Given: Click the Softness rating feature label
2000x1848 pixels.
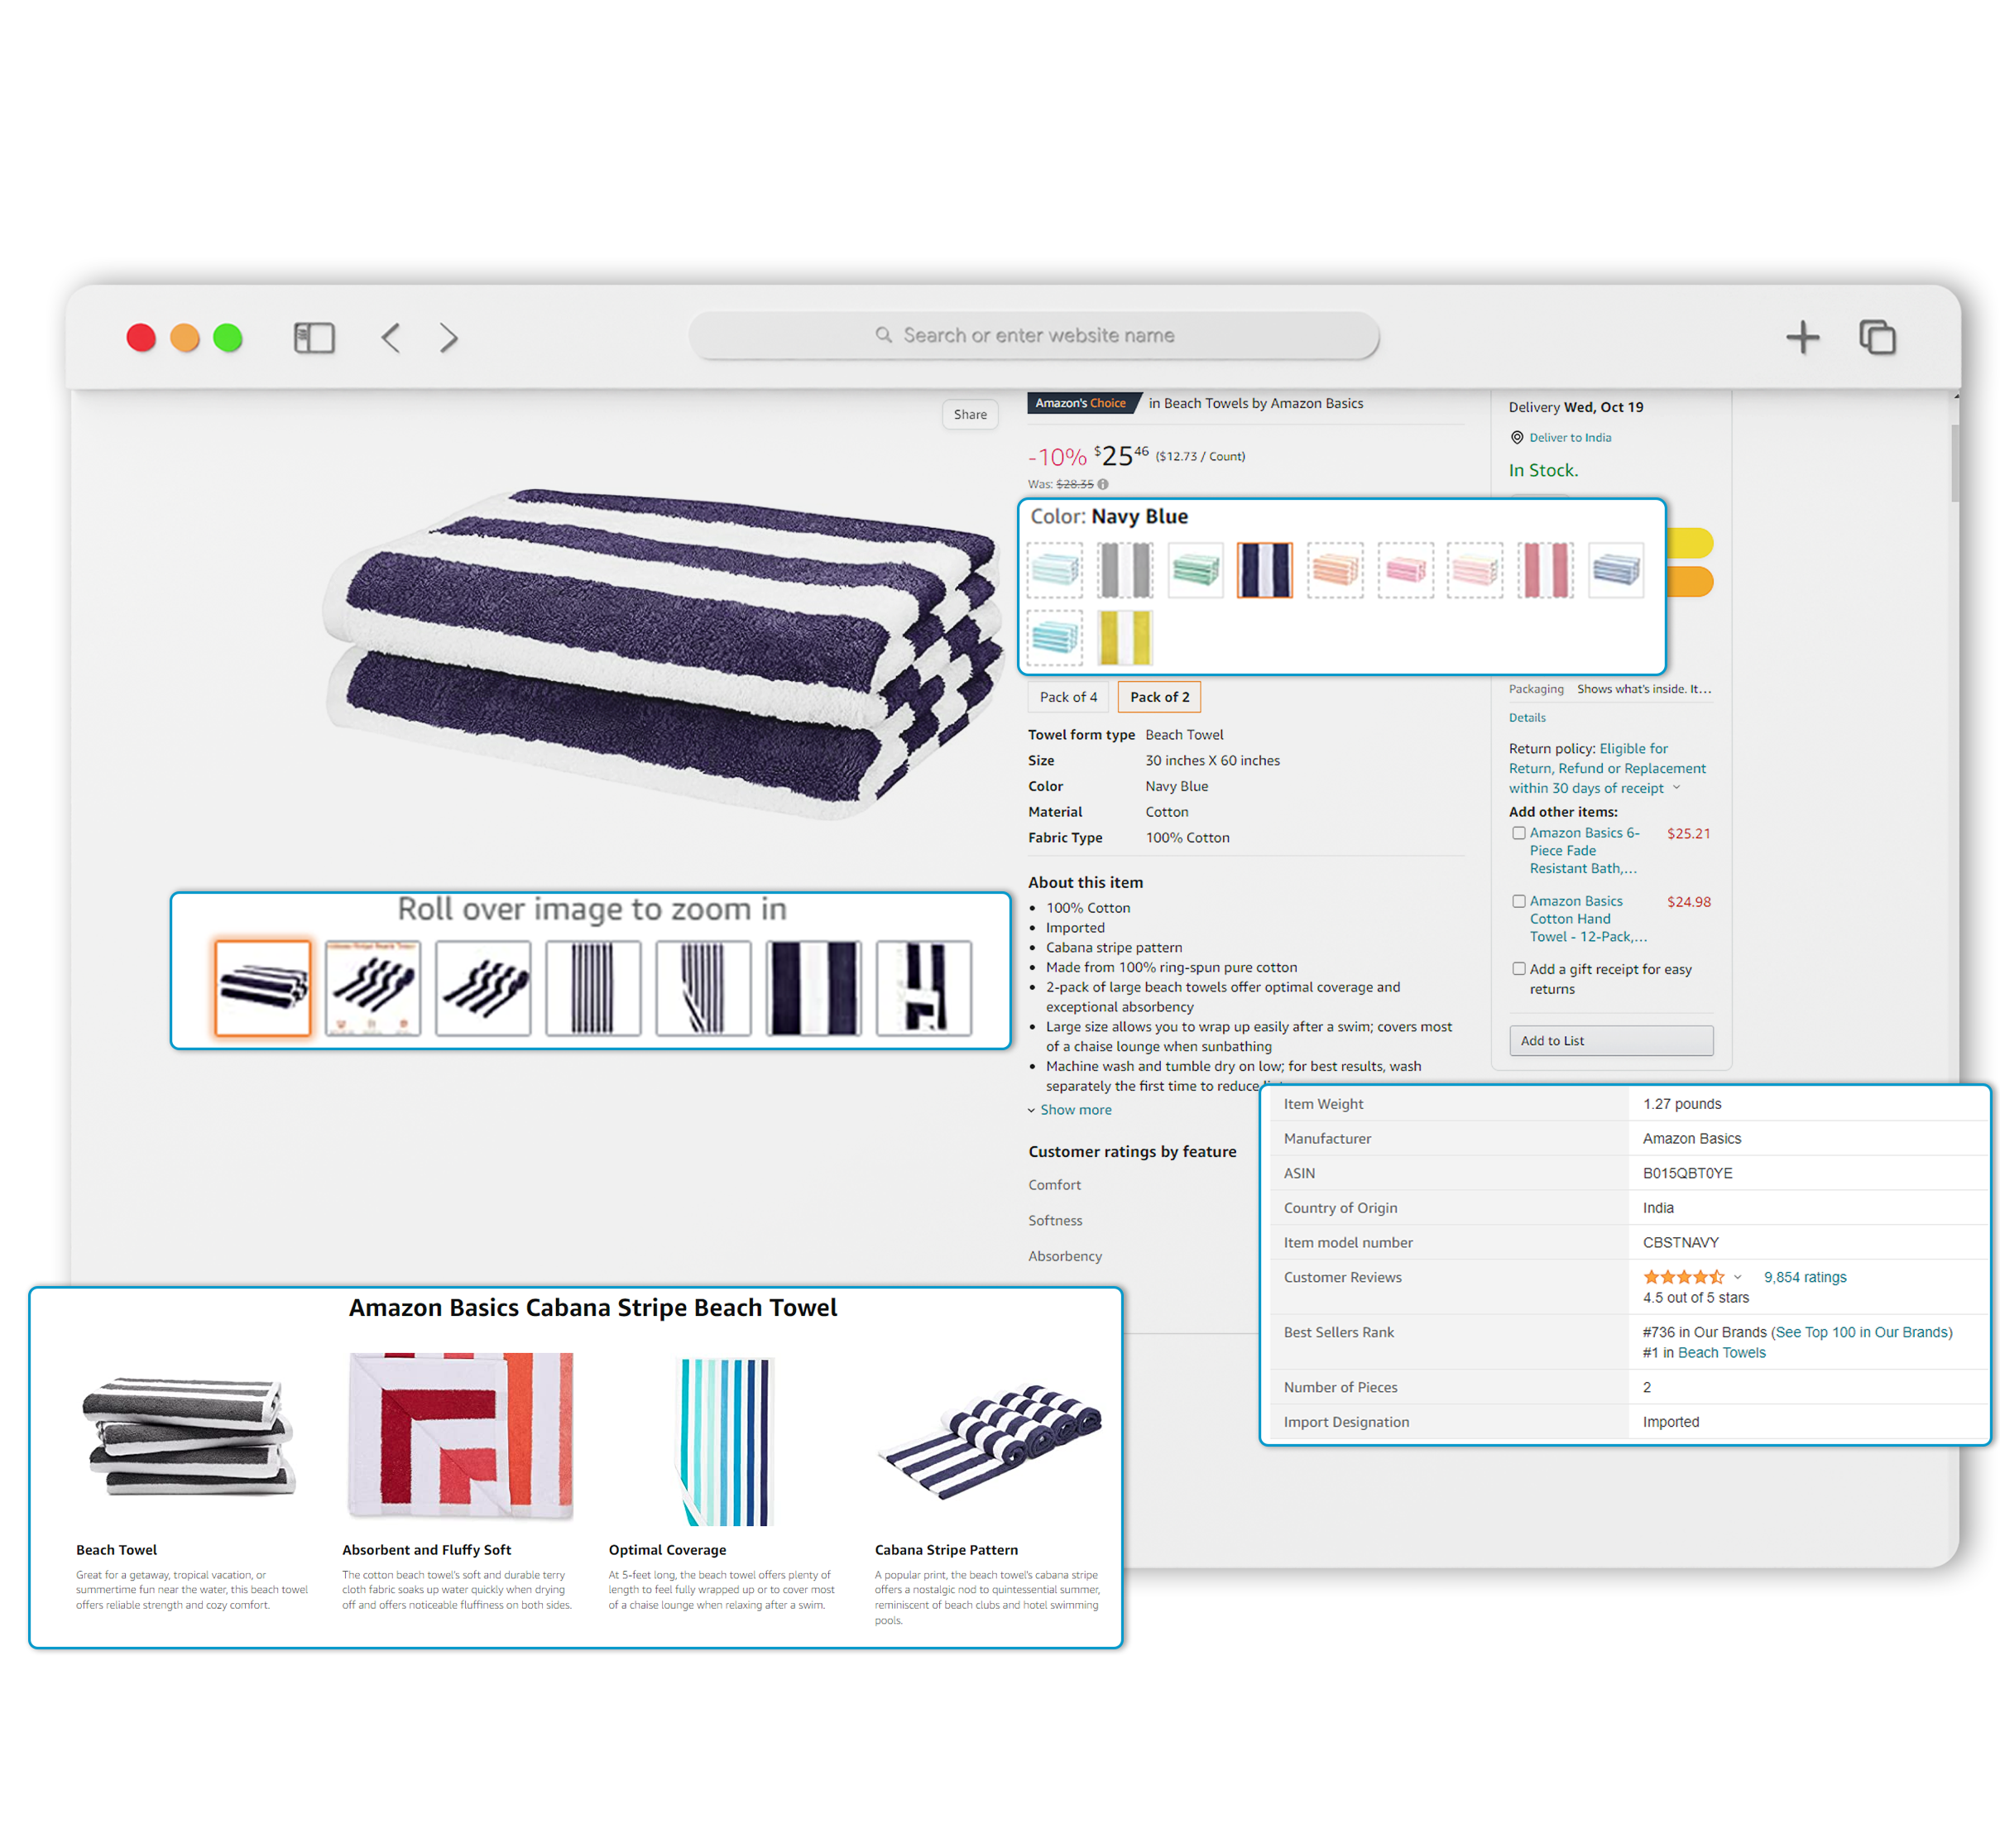Looking at the screenshot, I should click(1054, 1221).
